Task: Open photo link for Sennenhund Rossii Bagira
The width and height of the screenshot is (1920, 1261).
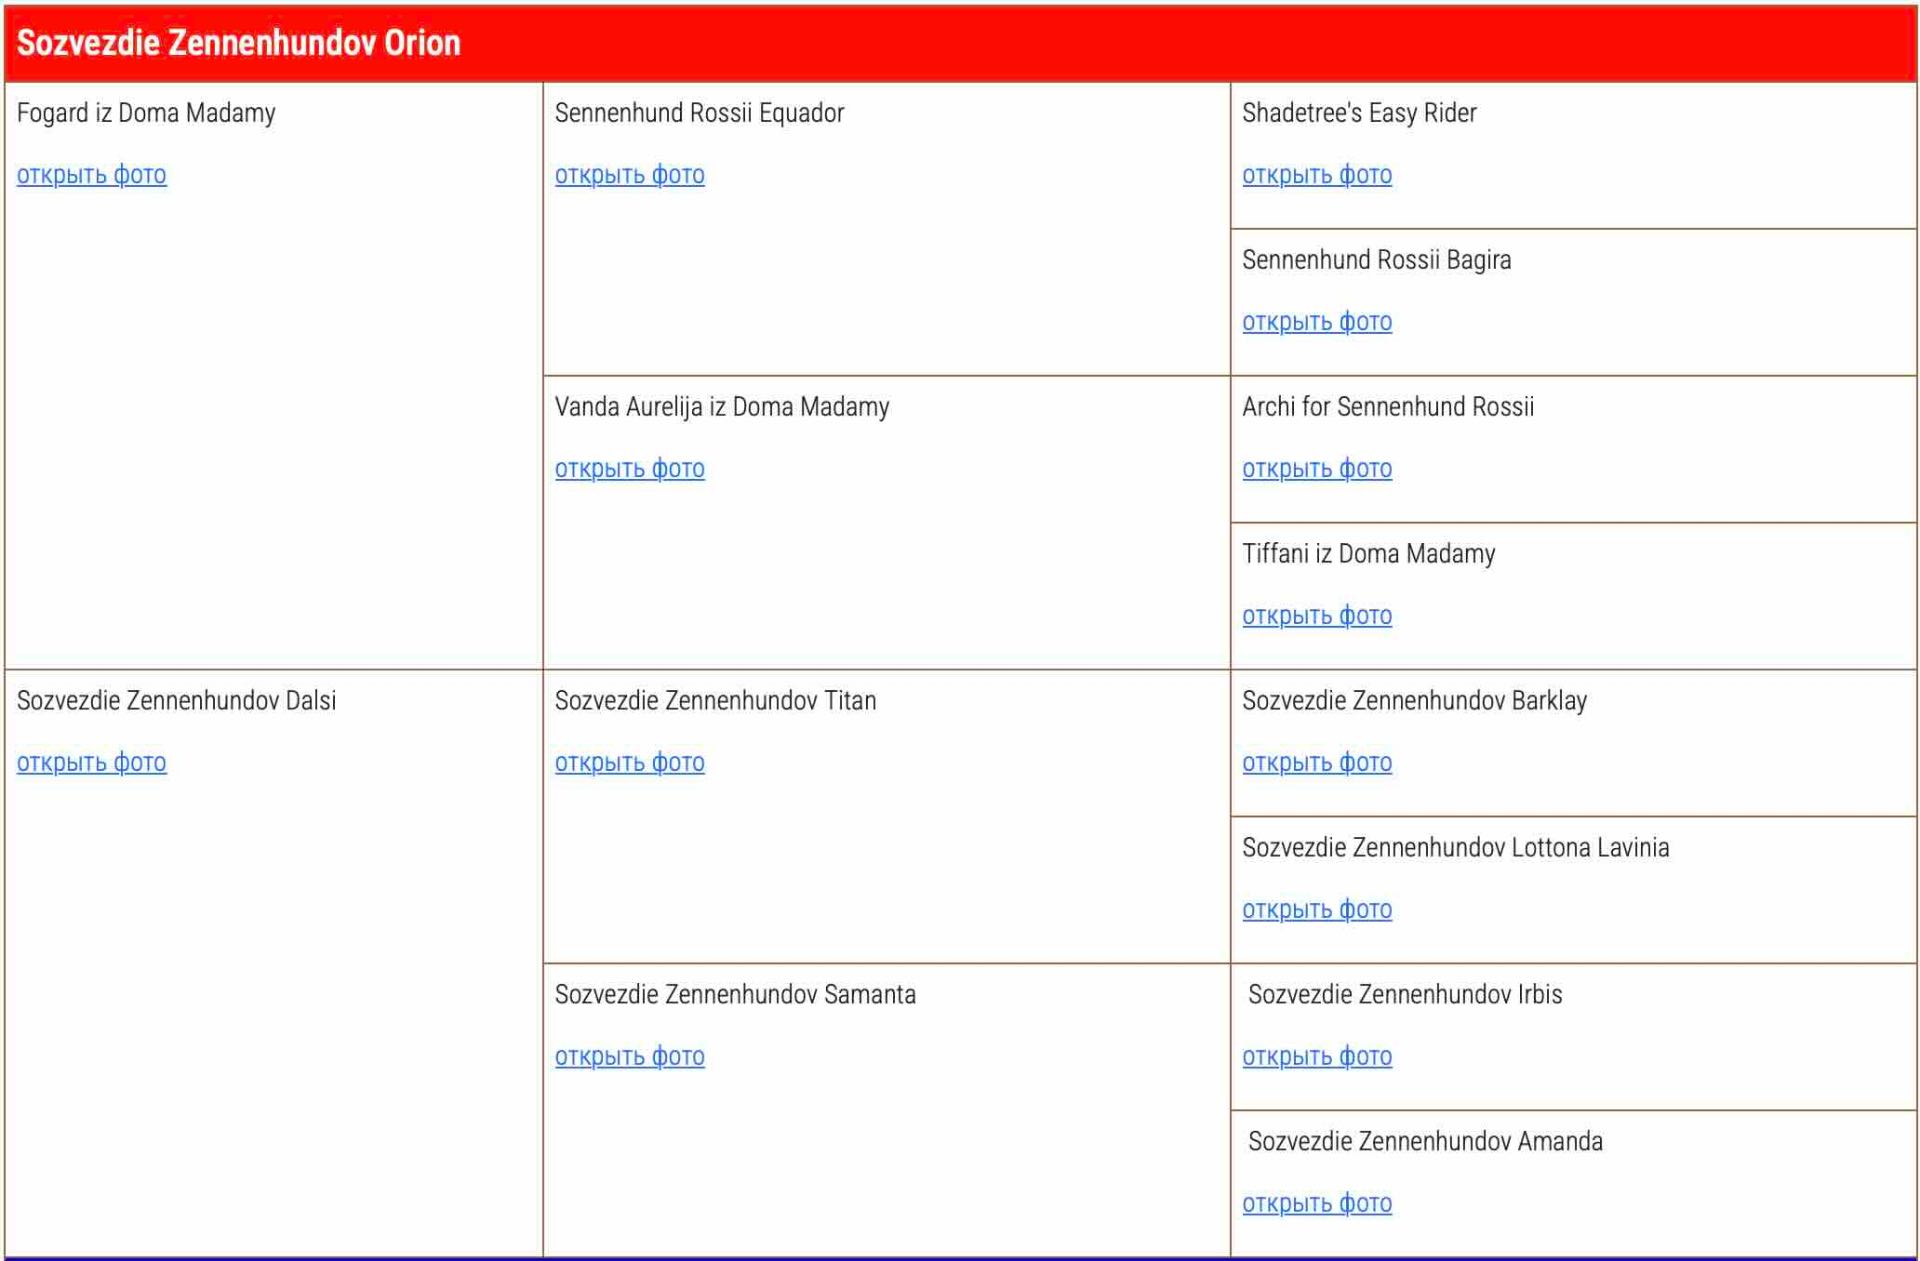Action: pyautogui.click(x=1317, y=322)
